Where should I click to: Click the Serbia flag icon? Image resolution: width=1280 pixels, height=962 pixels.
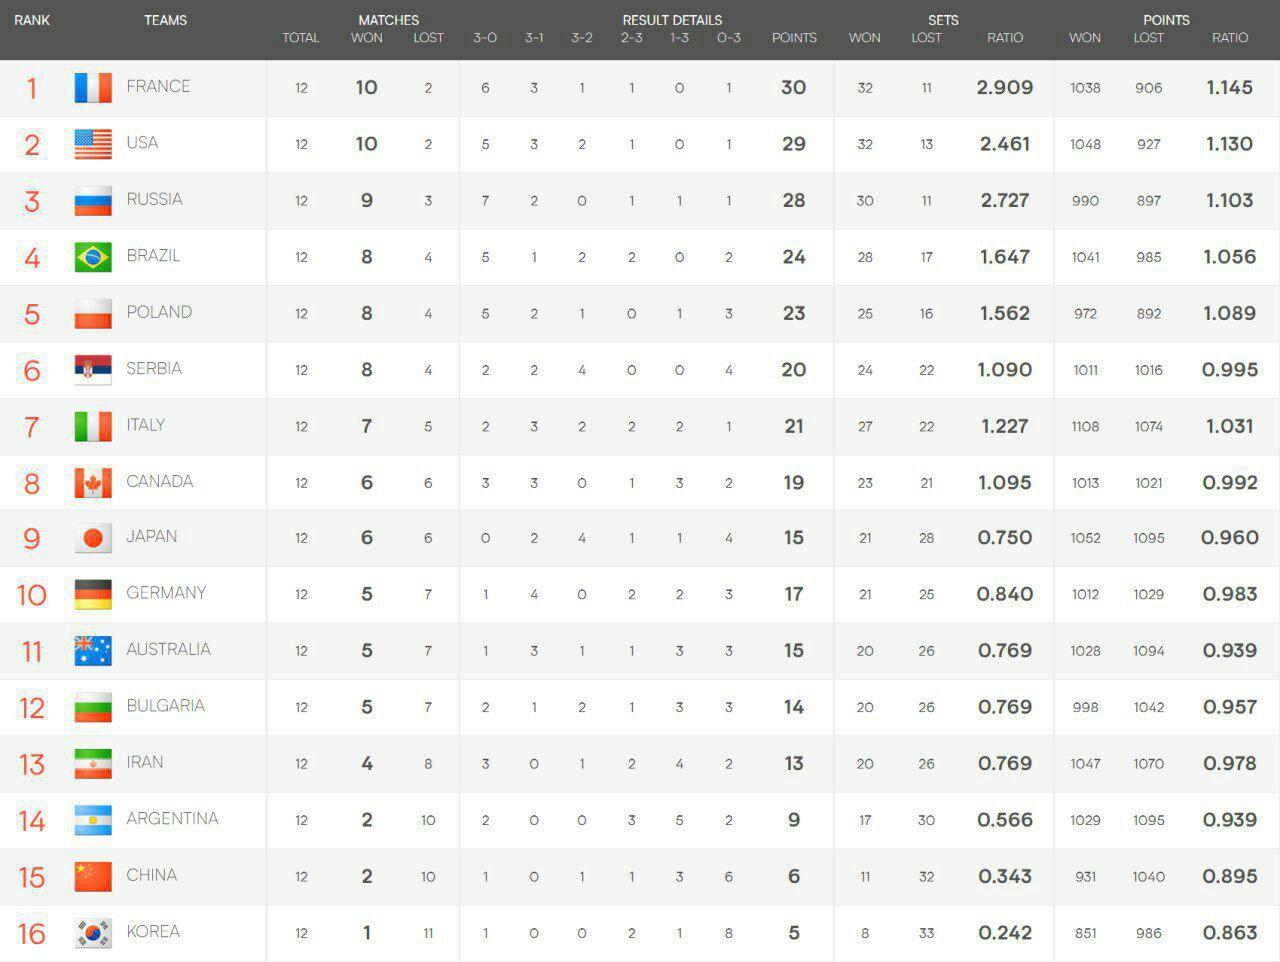pyautogui.click(x=93, y=370)
